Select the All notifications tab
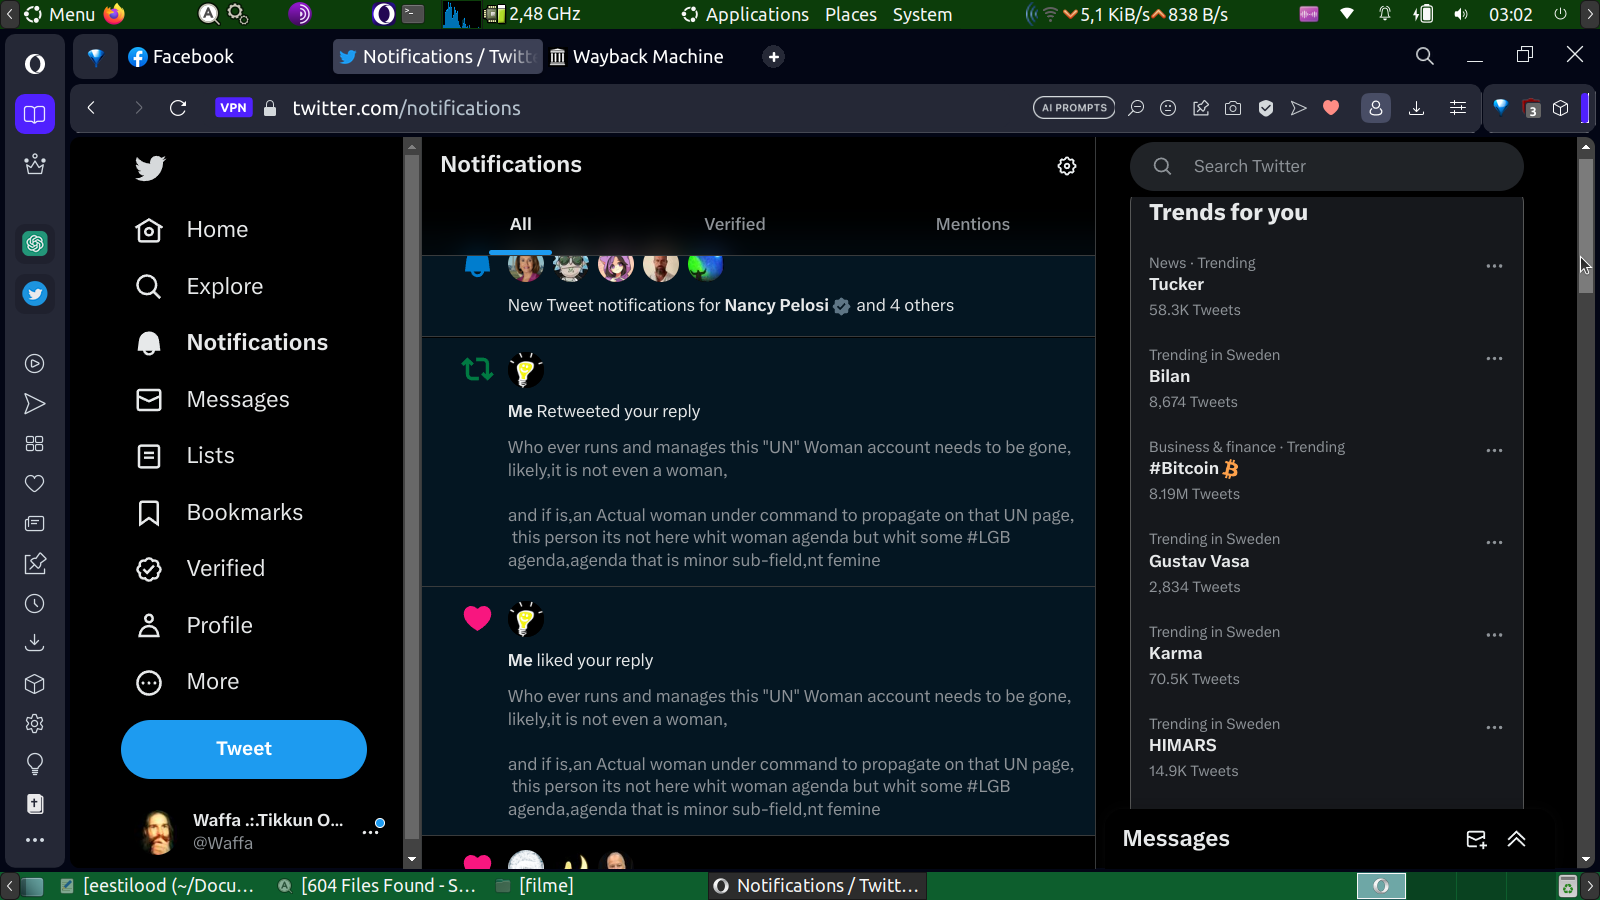 [521, 224]
